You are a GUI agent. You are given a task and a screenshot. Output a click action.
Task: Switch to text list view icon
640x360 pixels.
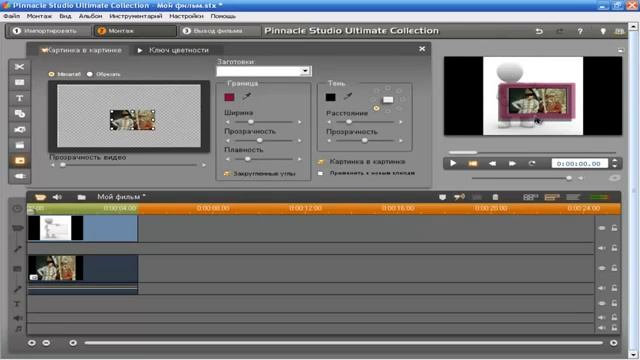point(573,197)
